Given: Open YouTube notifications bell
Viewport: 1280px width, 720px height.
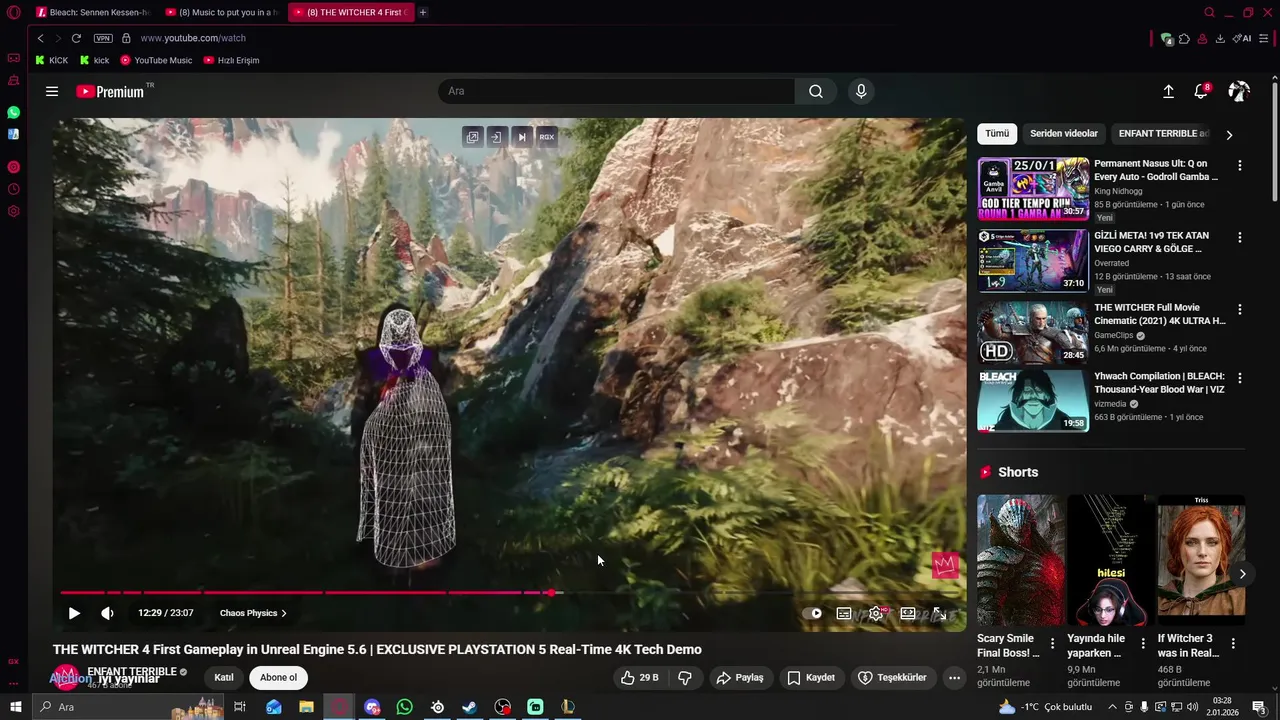Looking at the screenshot, I should coord(1201,91).
